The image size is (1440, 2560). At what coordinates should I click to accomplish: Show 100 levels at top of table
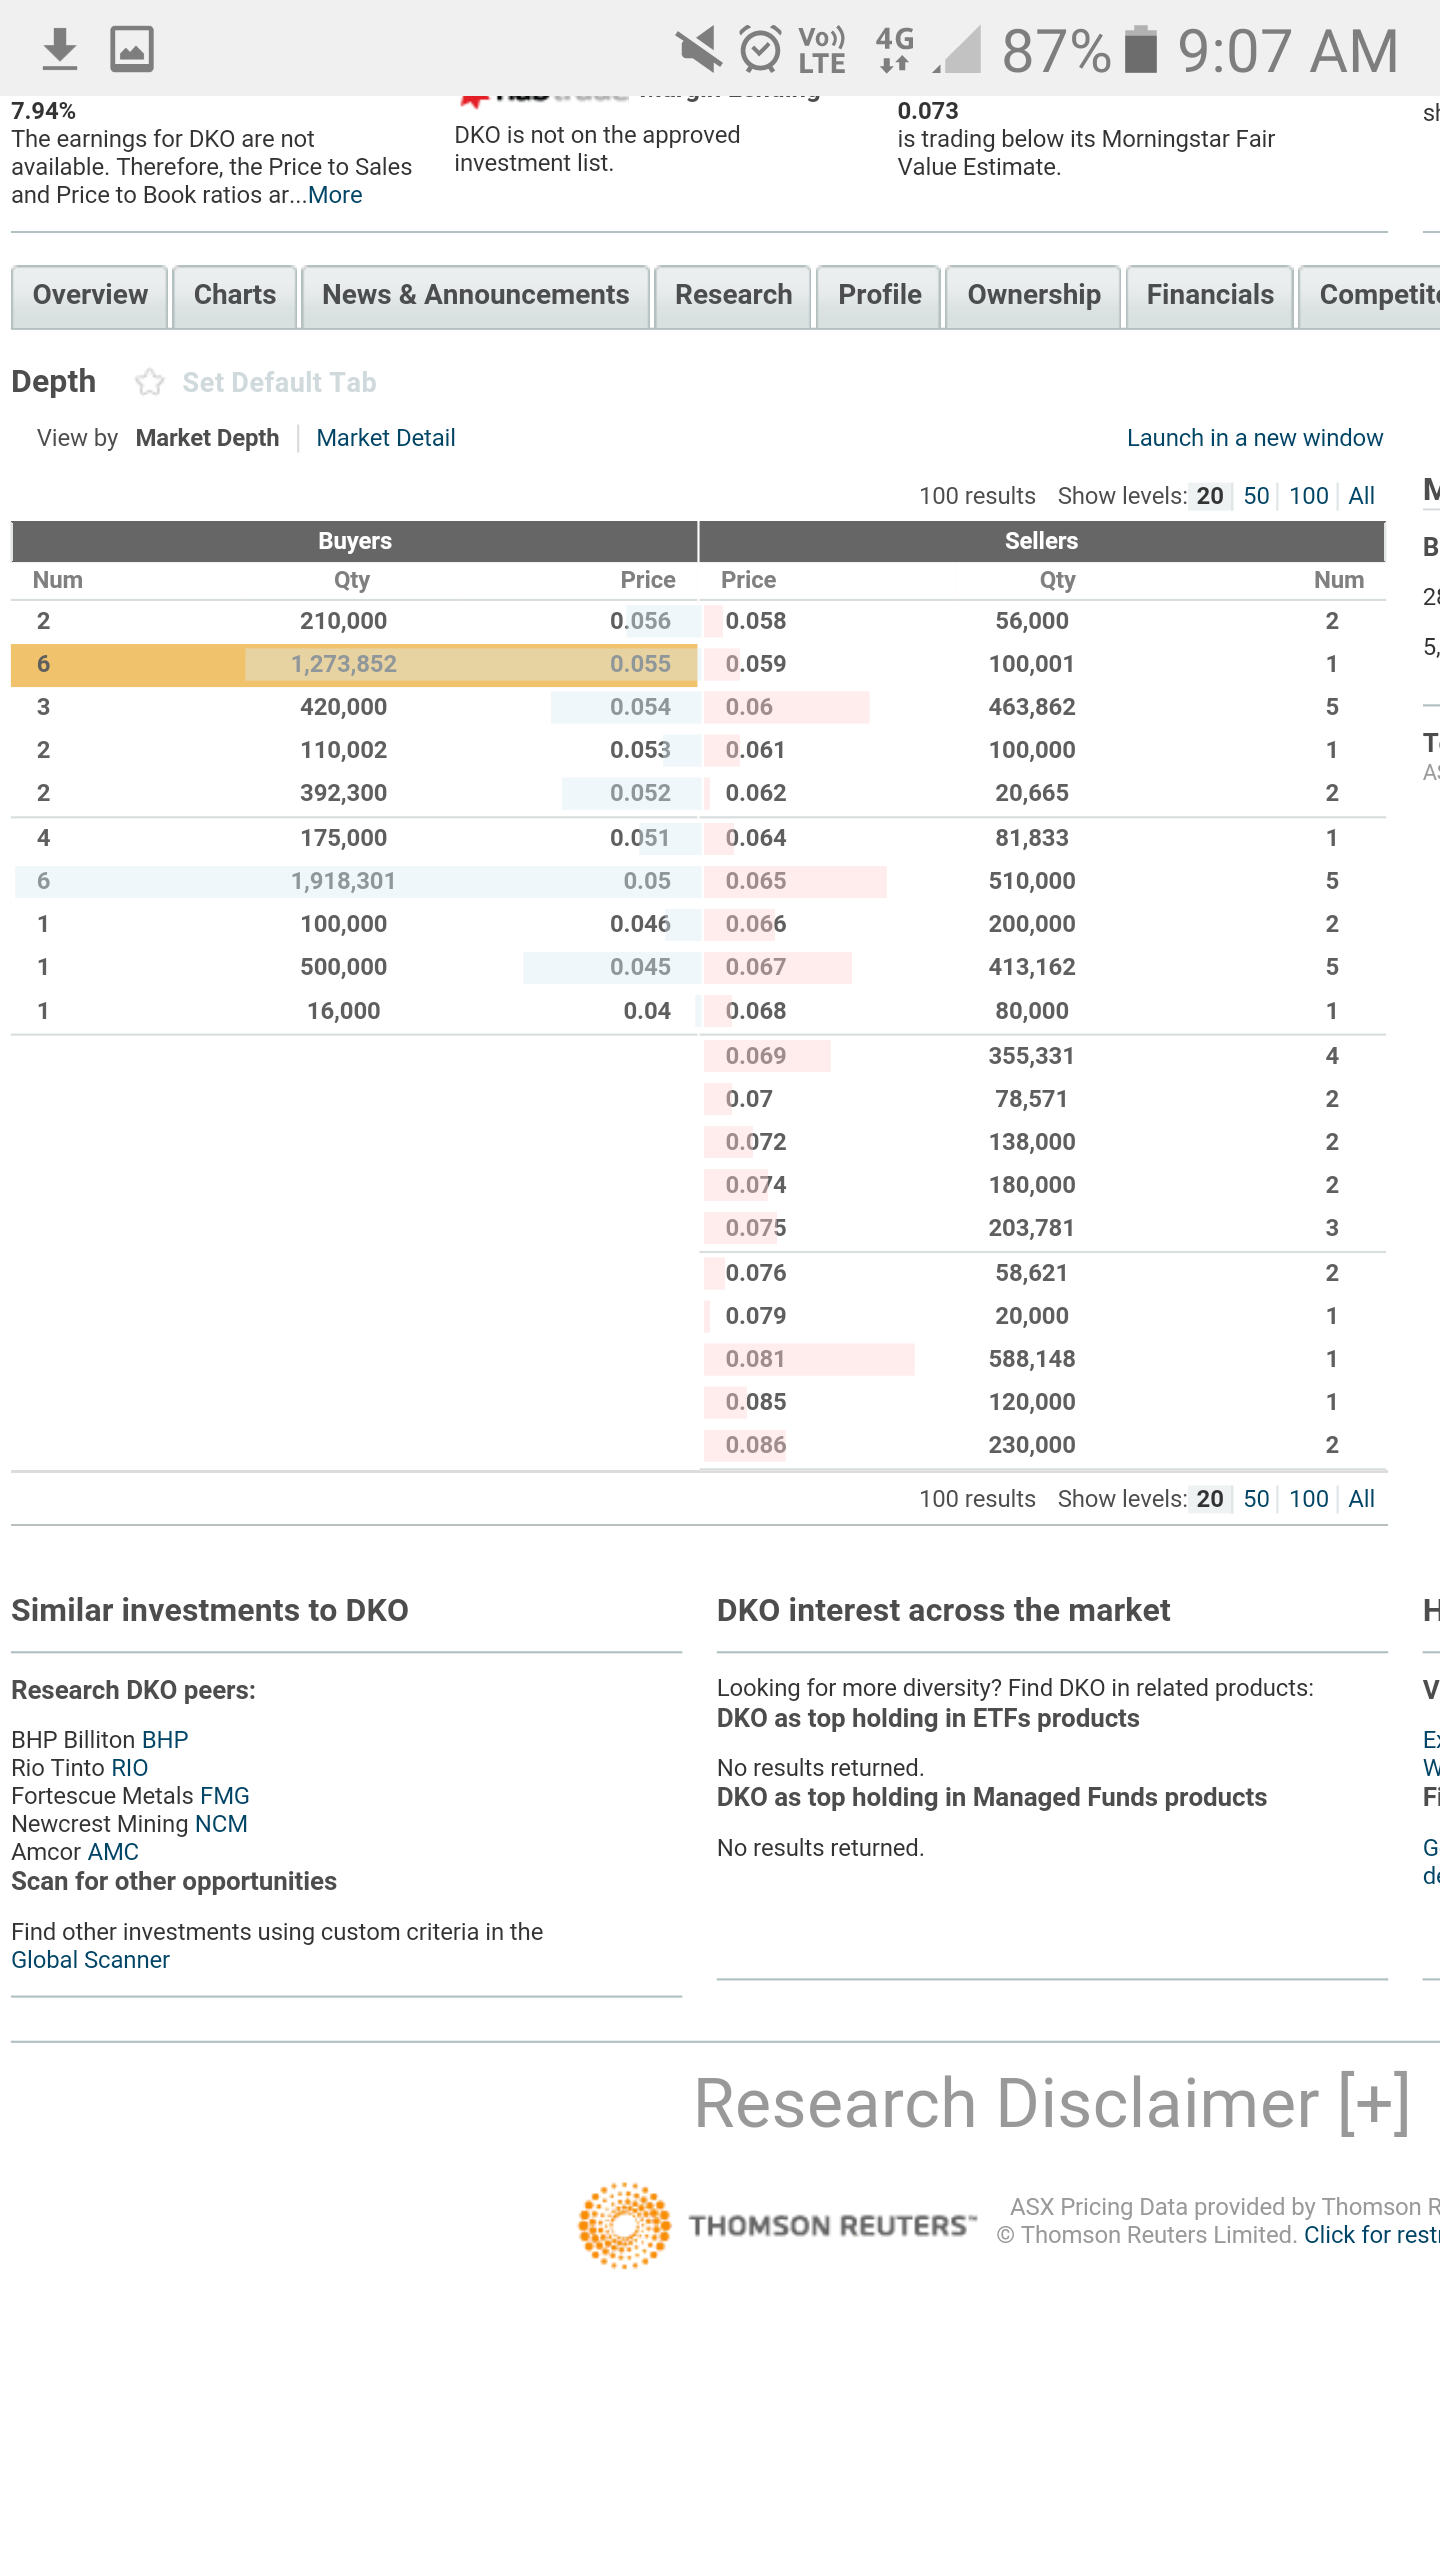[1308, 496]
